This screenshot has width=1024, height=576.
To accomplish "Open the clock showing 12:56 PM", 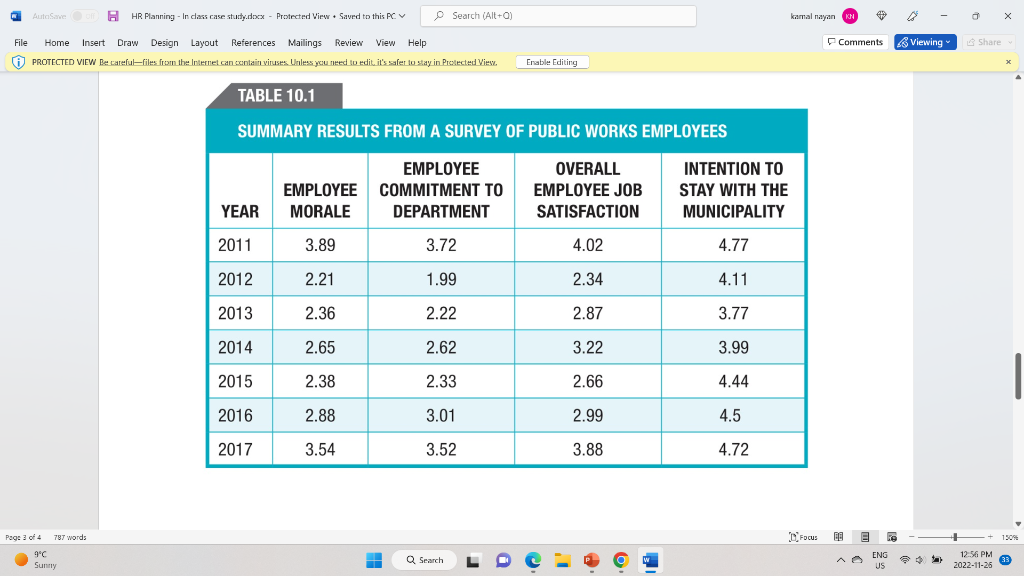I will [973, 560].
